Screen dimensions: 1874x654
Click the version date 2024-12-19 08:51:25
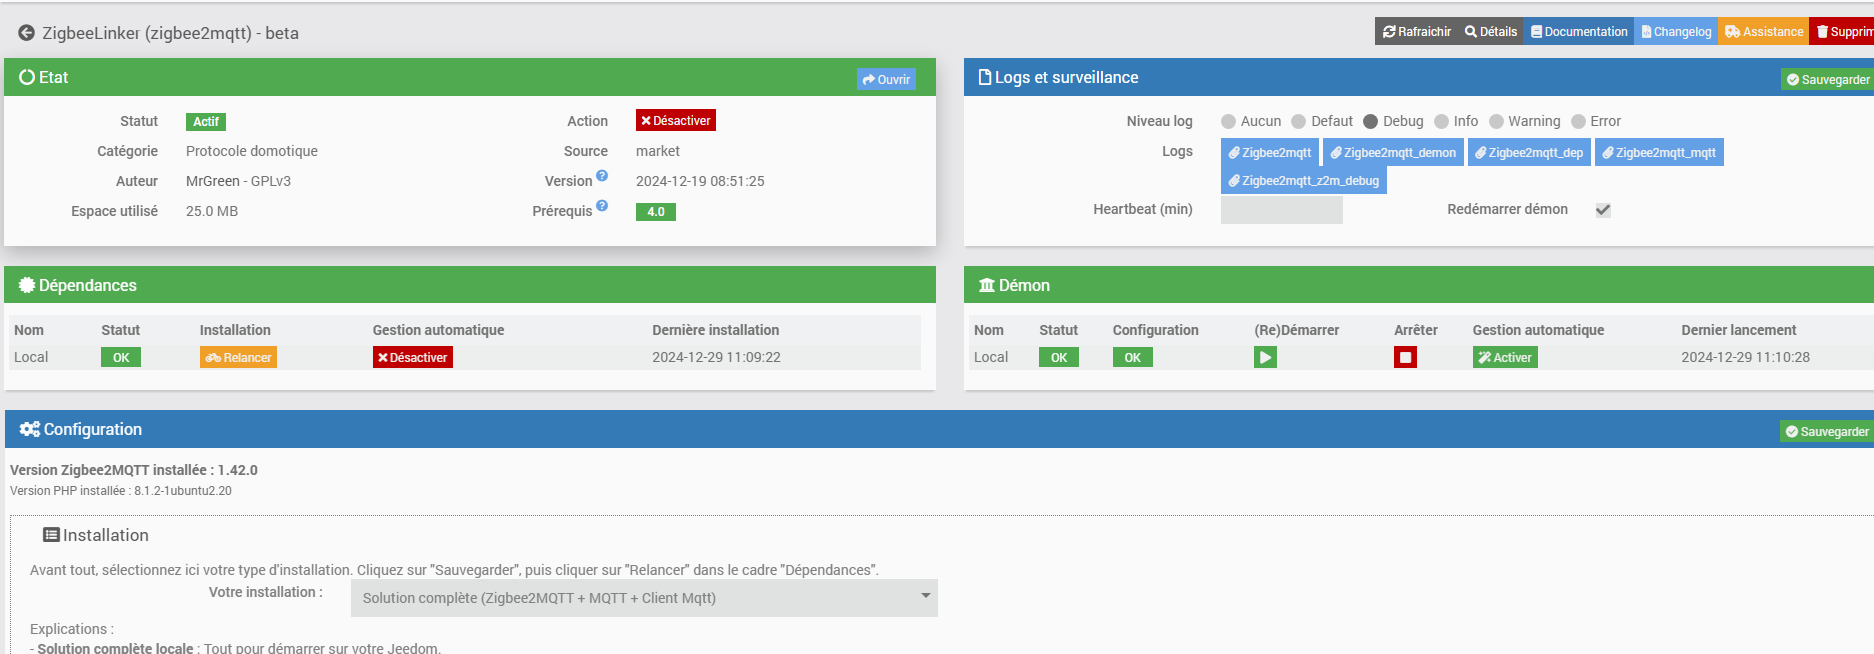(x=700, y=181)
